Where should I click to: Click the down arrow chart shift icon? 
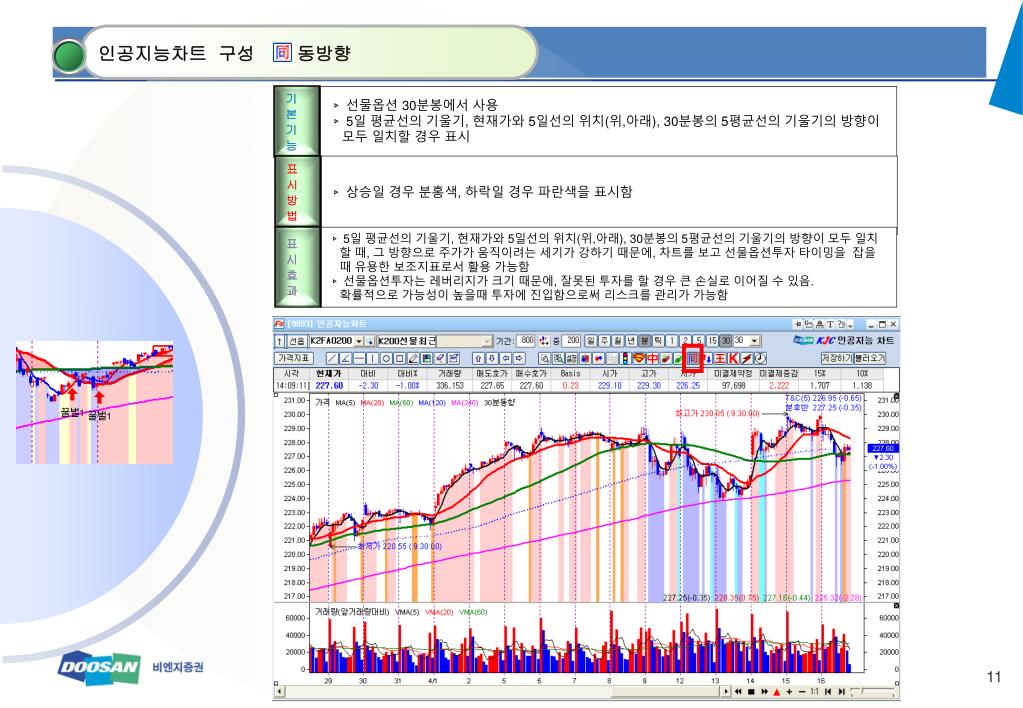click(x=492, y=358)
